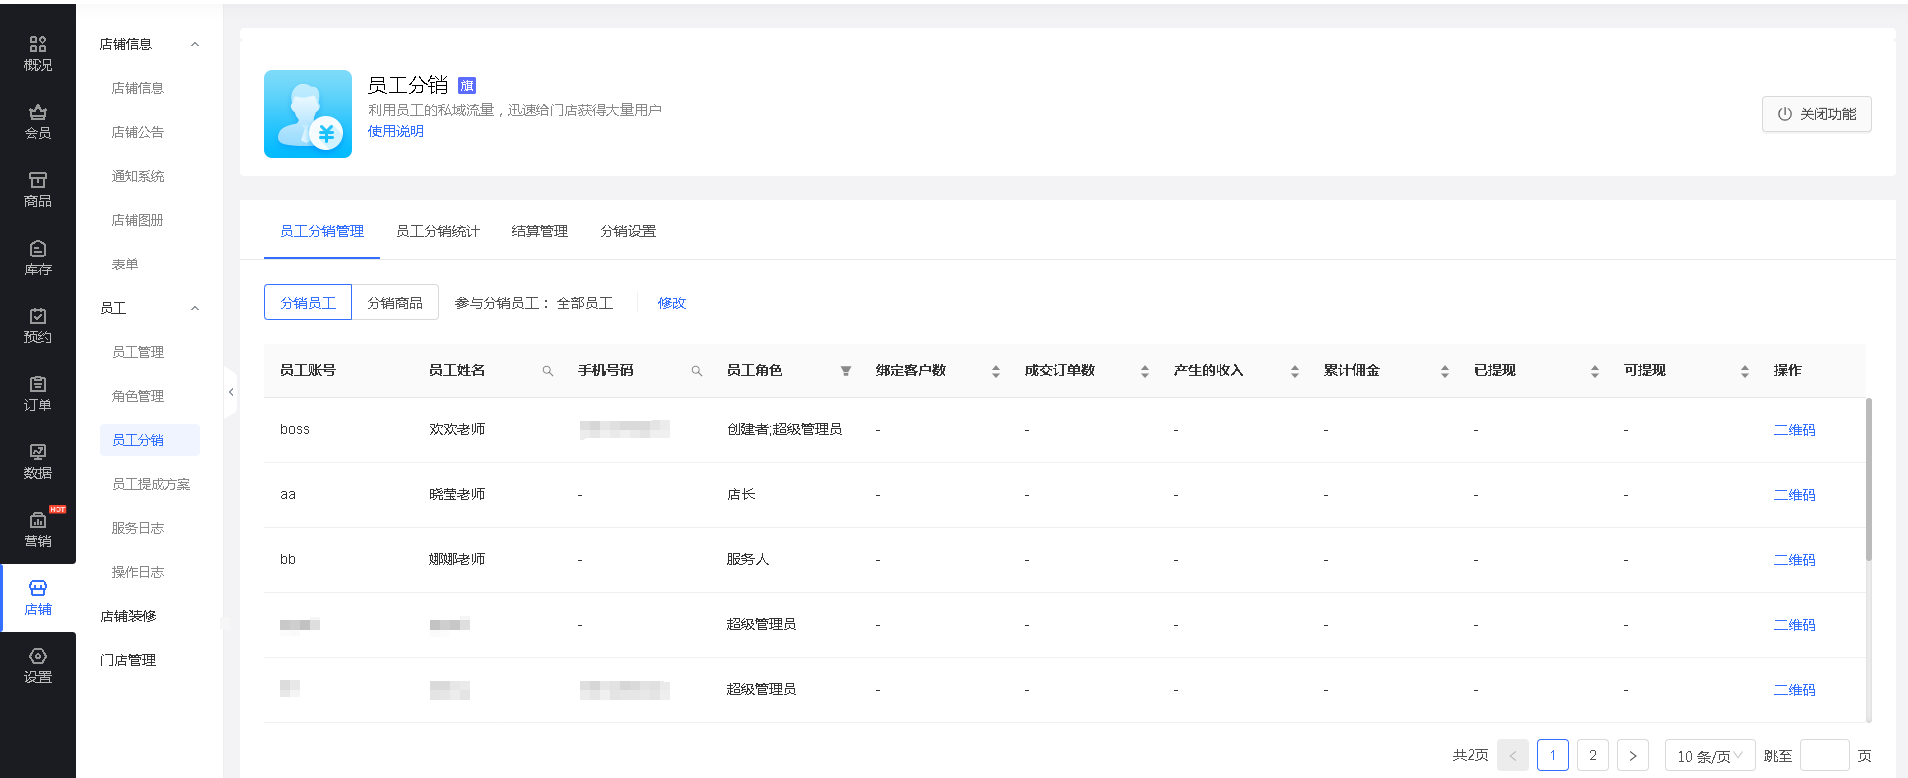Click the search icon in 手机号码 column
Viewport: 1908px width, 778px height.
697,371
